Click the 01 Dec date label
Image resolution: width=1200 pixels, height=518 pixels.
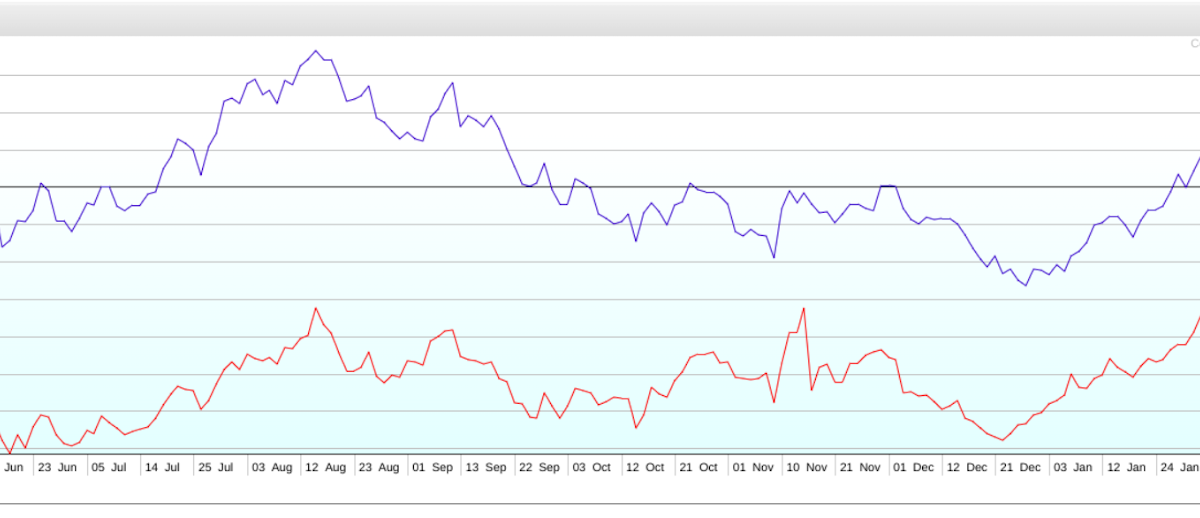(913, 467)
